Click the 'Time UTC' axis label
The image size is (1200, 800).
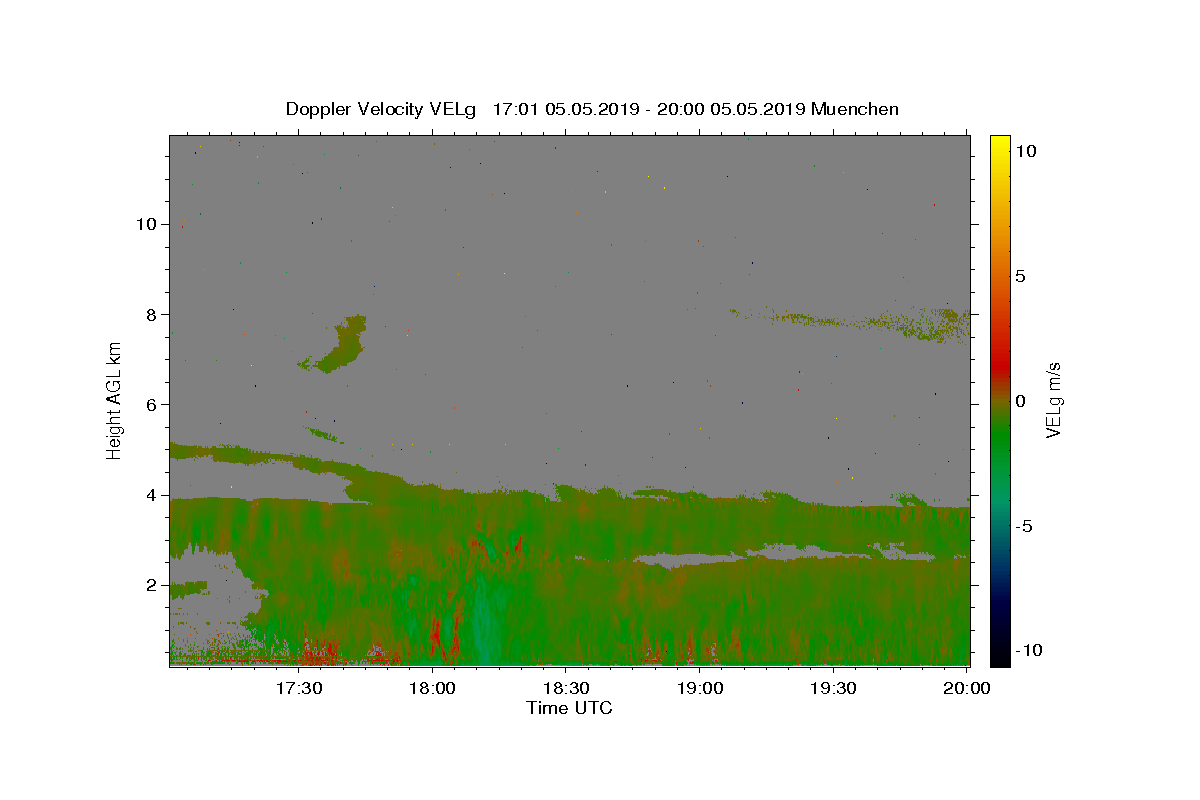(569, 708)
